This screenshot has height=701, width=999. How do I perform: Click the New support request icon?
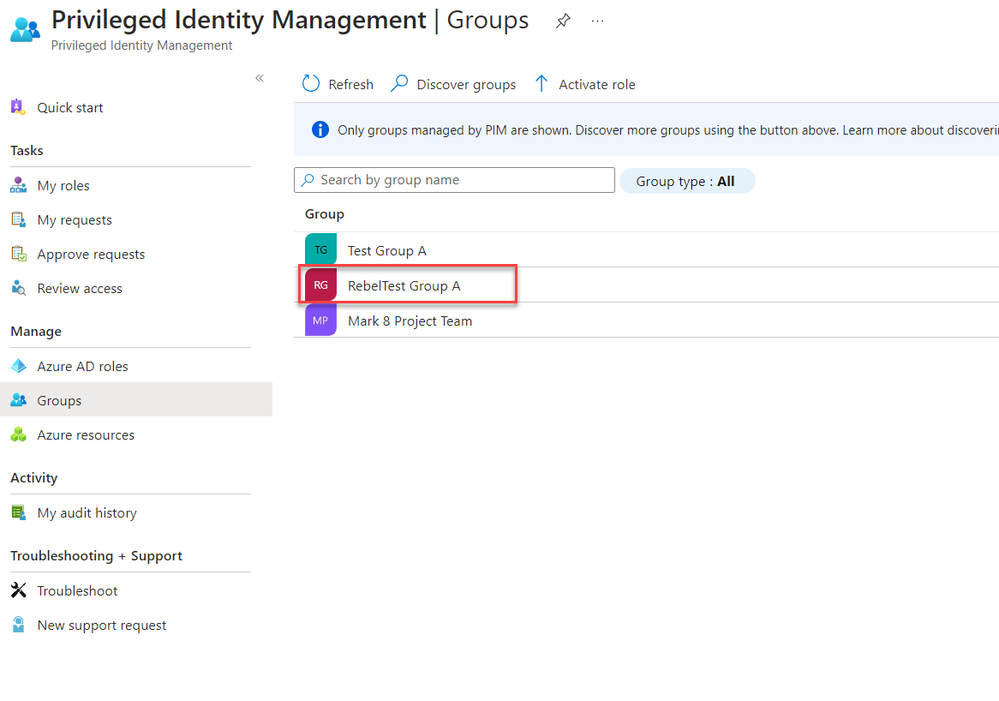18,625
